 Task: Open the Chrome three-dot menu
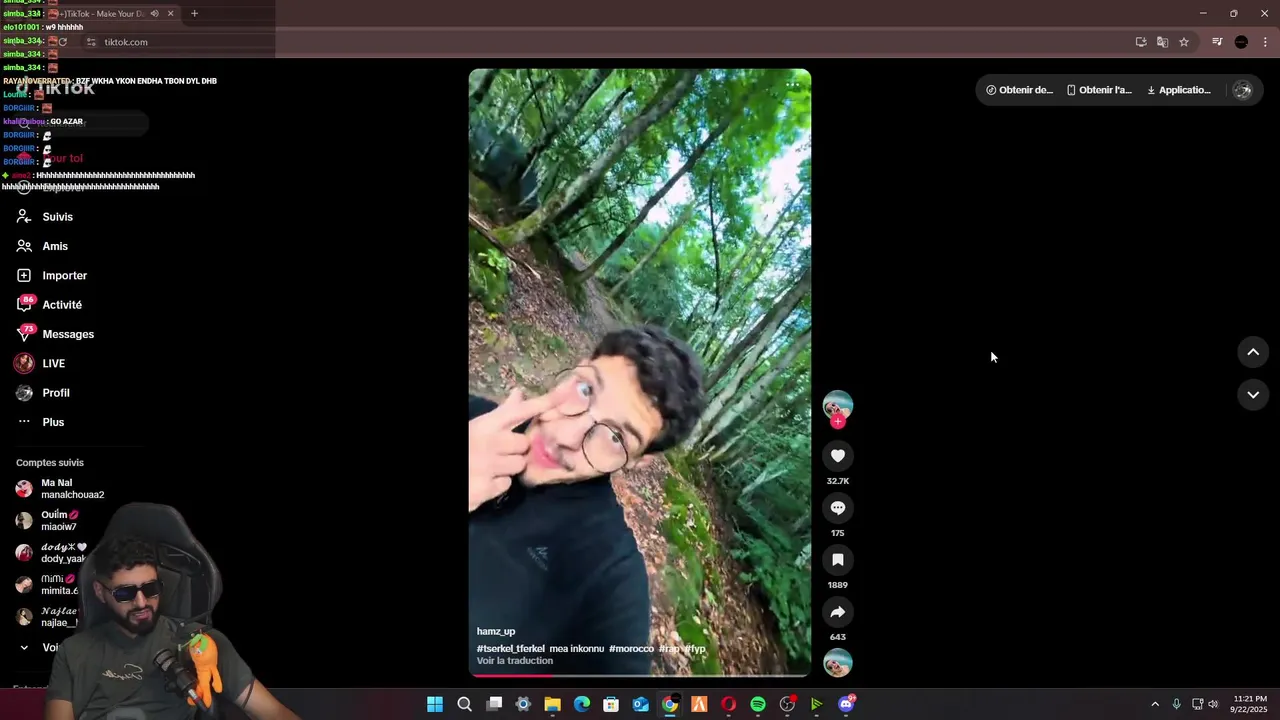[1266, 42]
